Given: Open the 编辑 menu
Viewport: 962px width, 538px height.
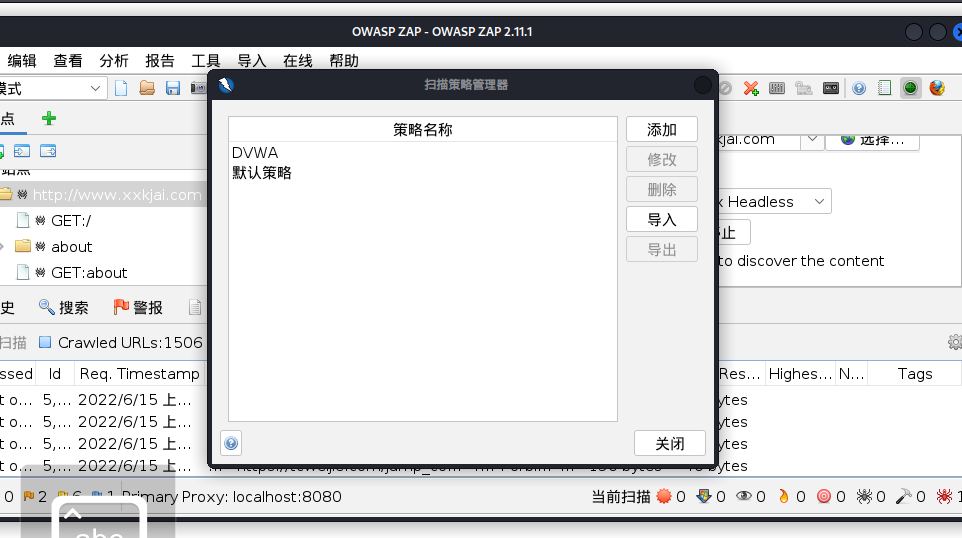Looking at the screenshot, I should (x=22, y=61).
